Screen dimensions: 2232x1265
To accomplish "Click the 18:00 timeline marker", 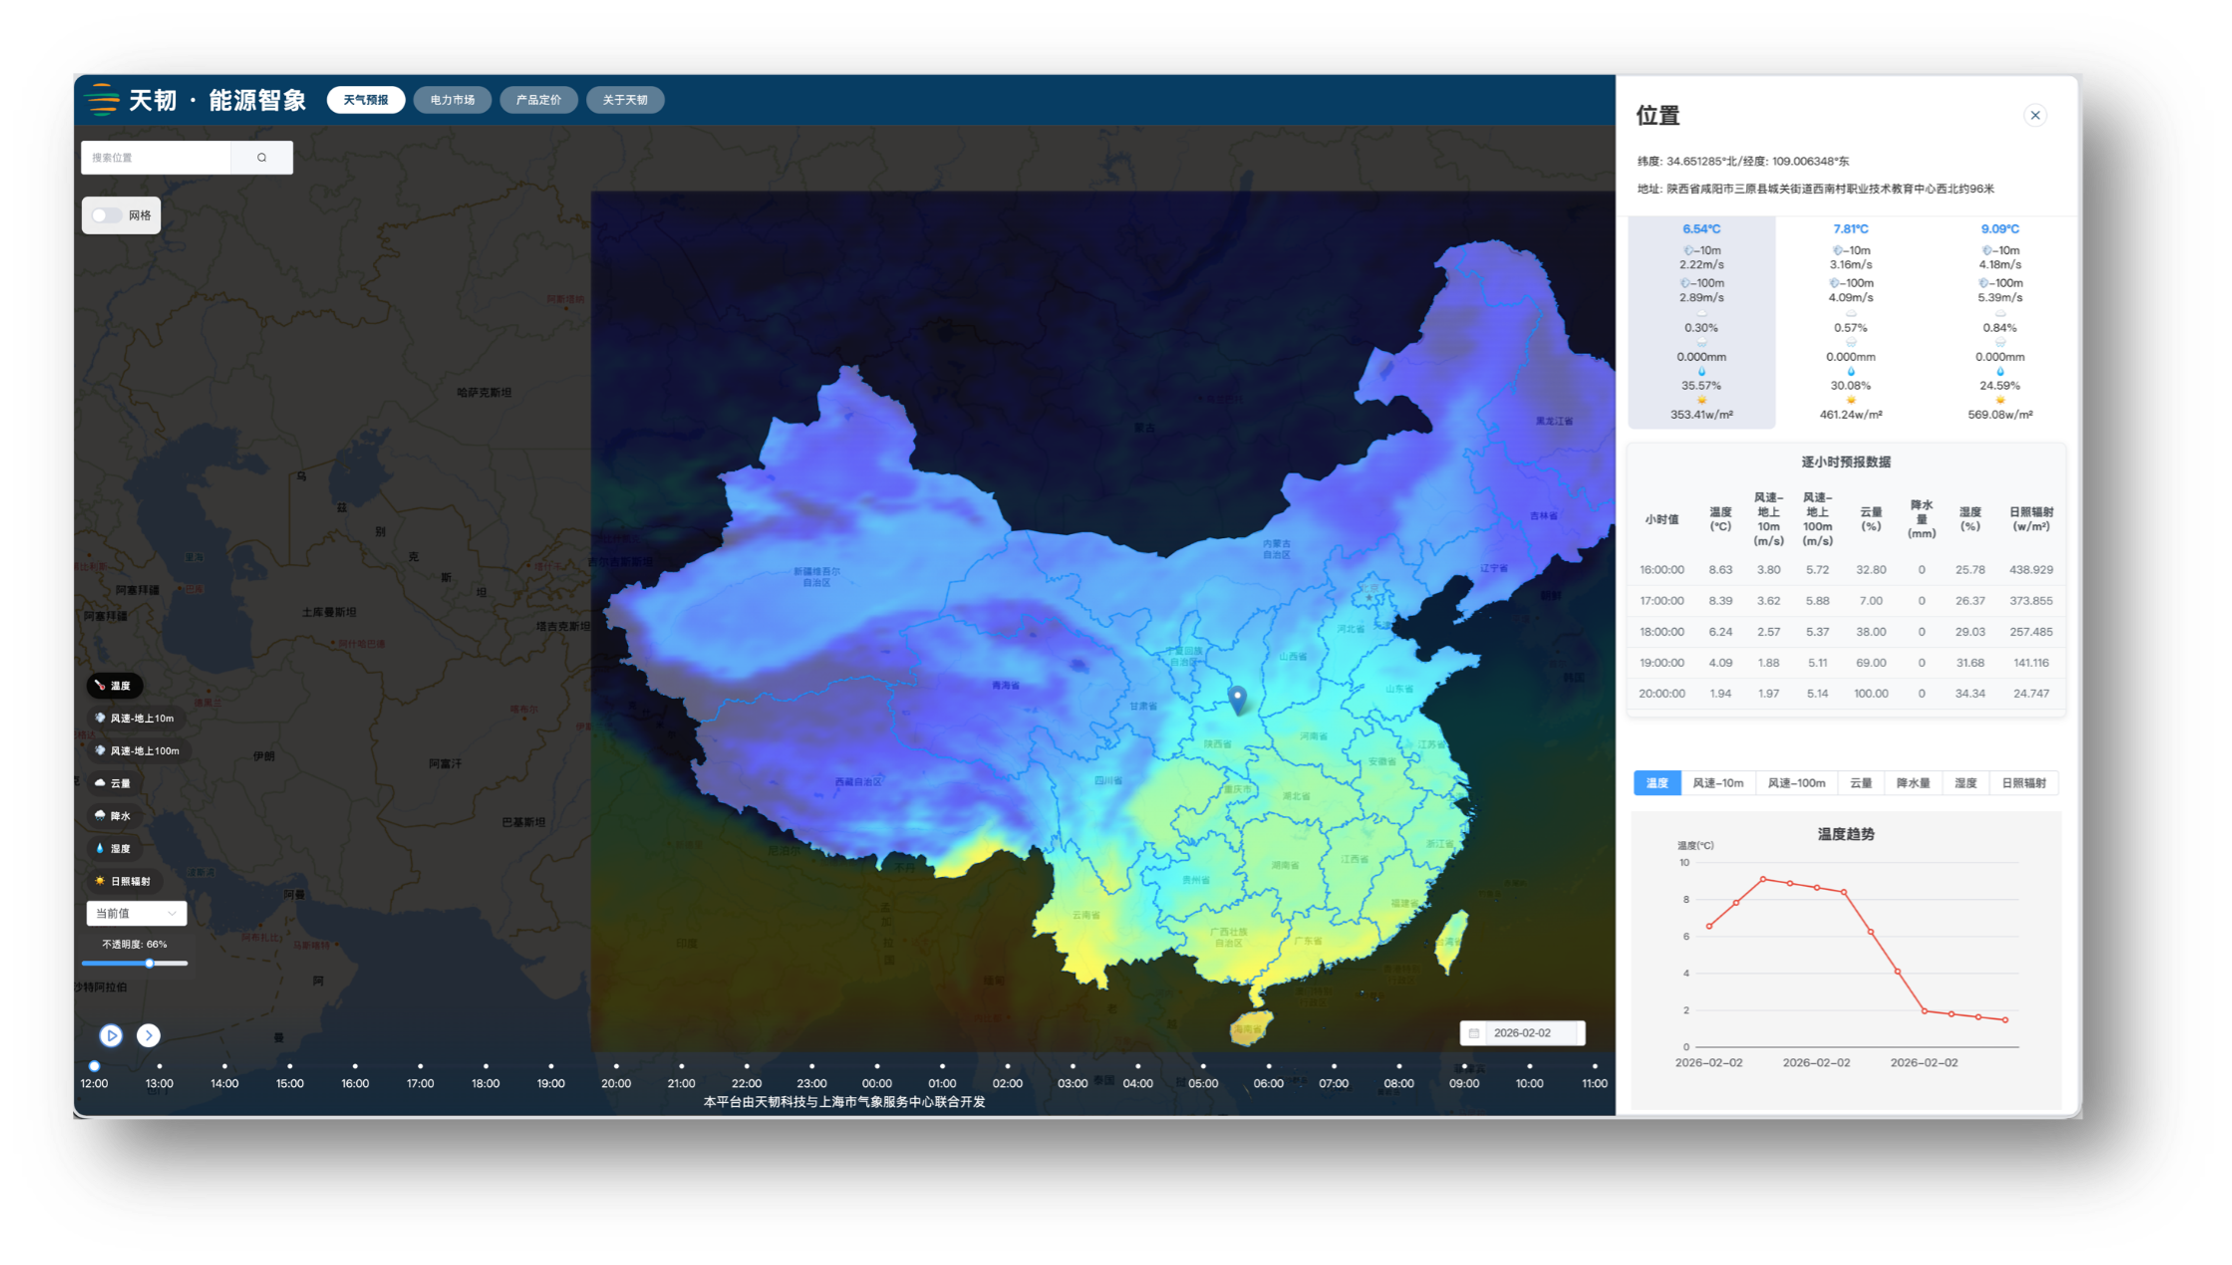I will coord(485,1067).
